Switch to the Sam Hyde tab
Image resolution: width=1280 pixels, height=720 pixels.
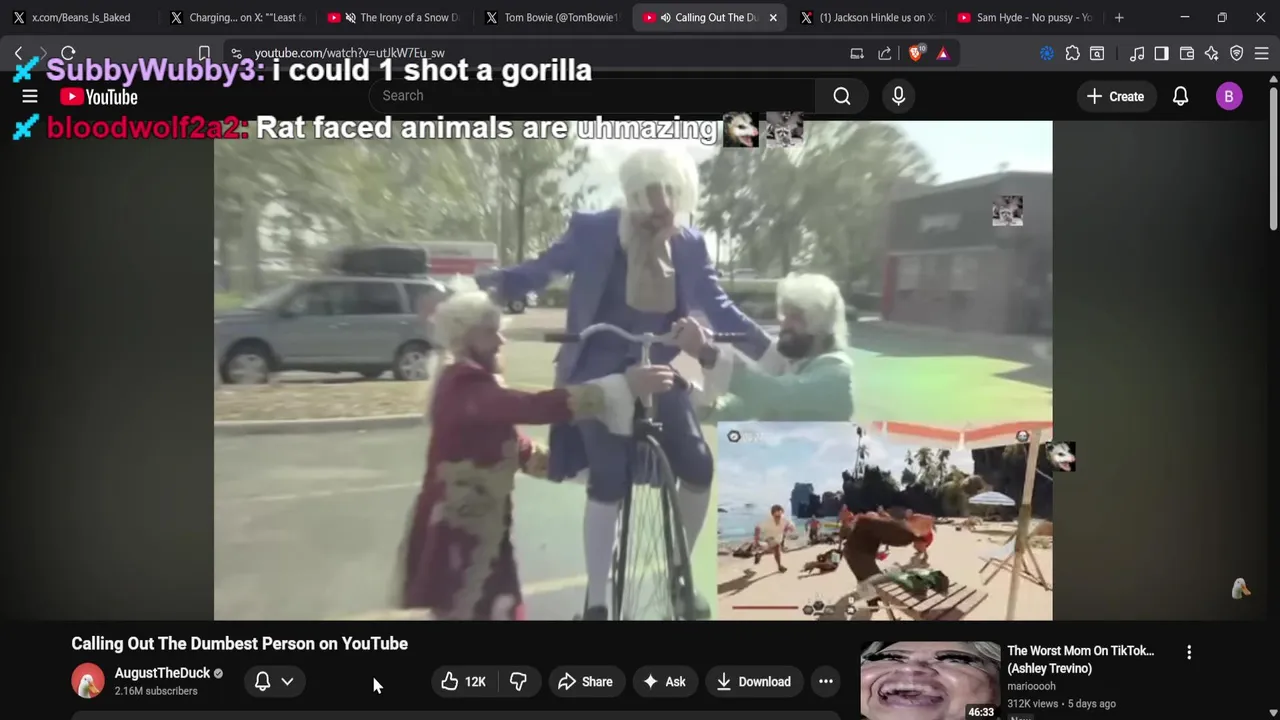tap(1025, 18)
